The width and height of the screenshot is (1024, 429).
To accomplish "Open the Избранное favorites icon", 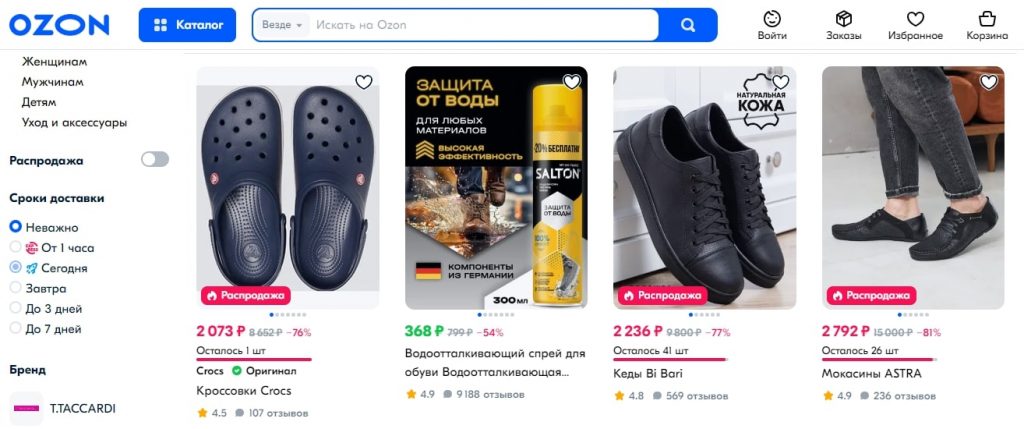I will (x=915, y=25).
